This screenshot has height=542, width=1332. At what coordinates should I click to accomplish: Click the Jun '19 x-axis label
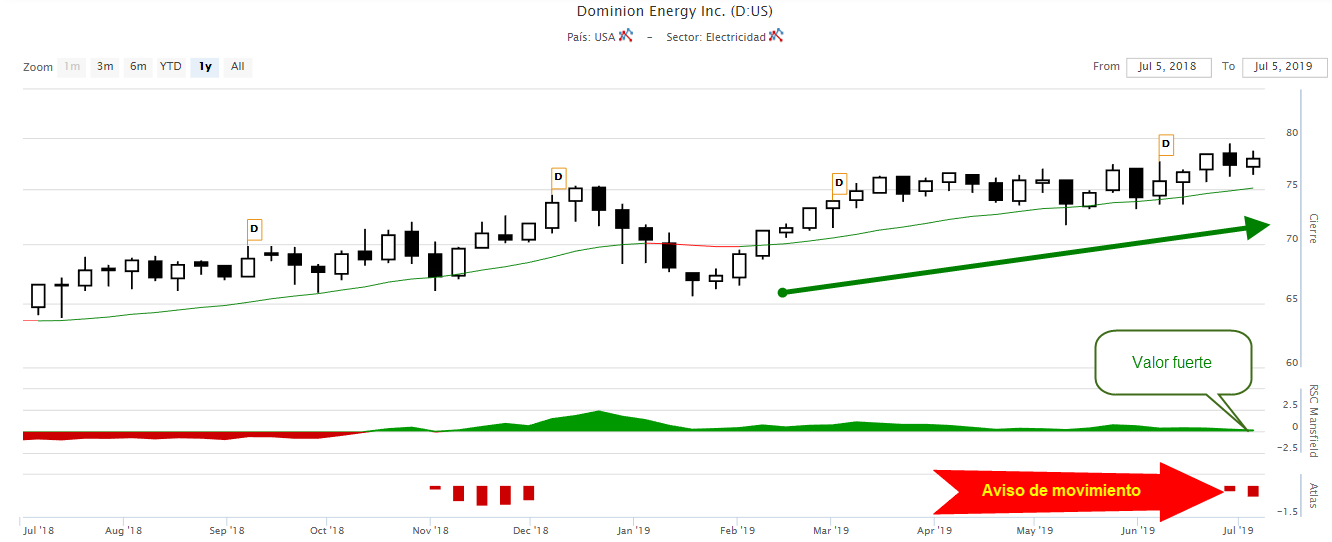pyautogui.click(x=1137, y=530)
